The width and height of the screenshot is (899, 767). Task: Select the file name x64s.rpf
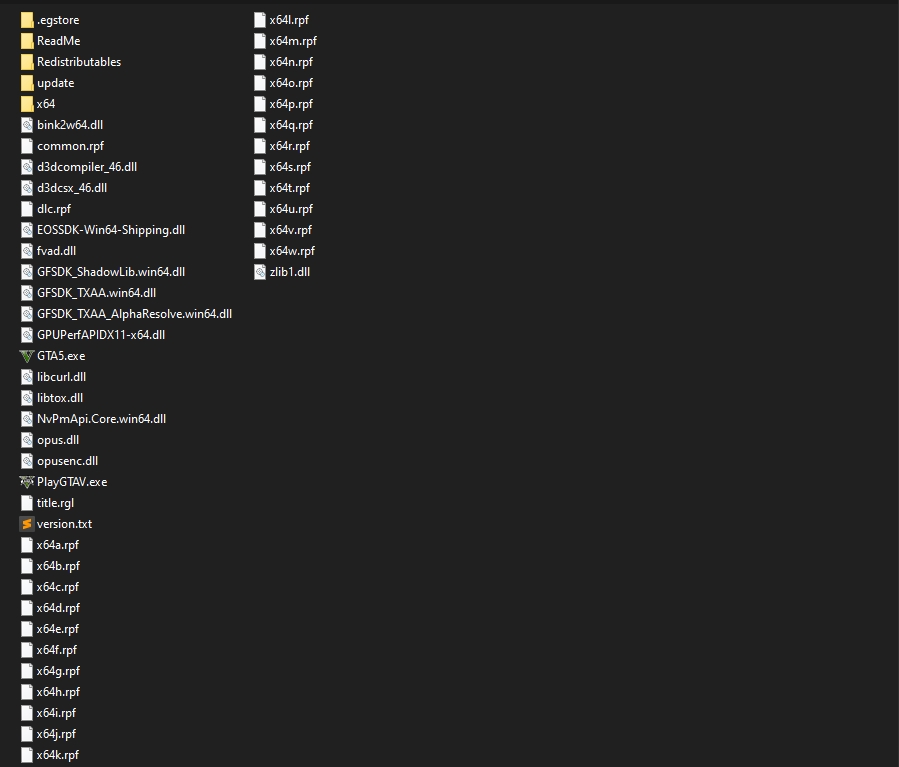click(x=290, y=167)
